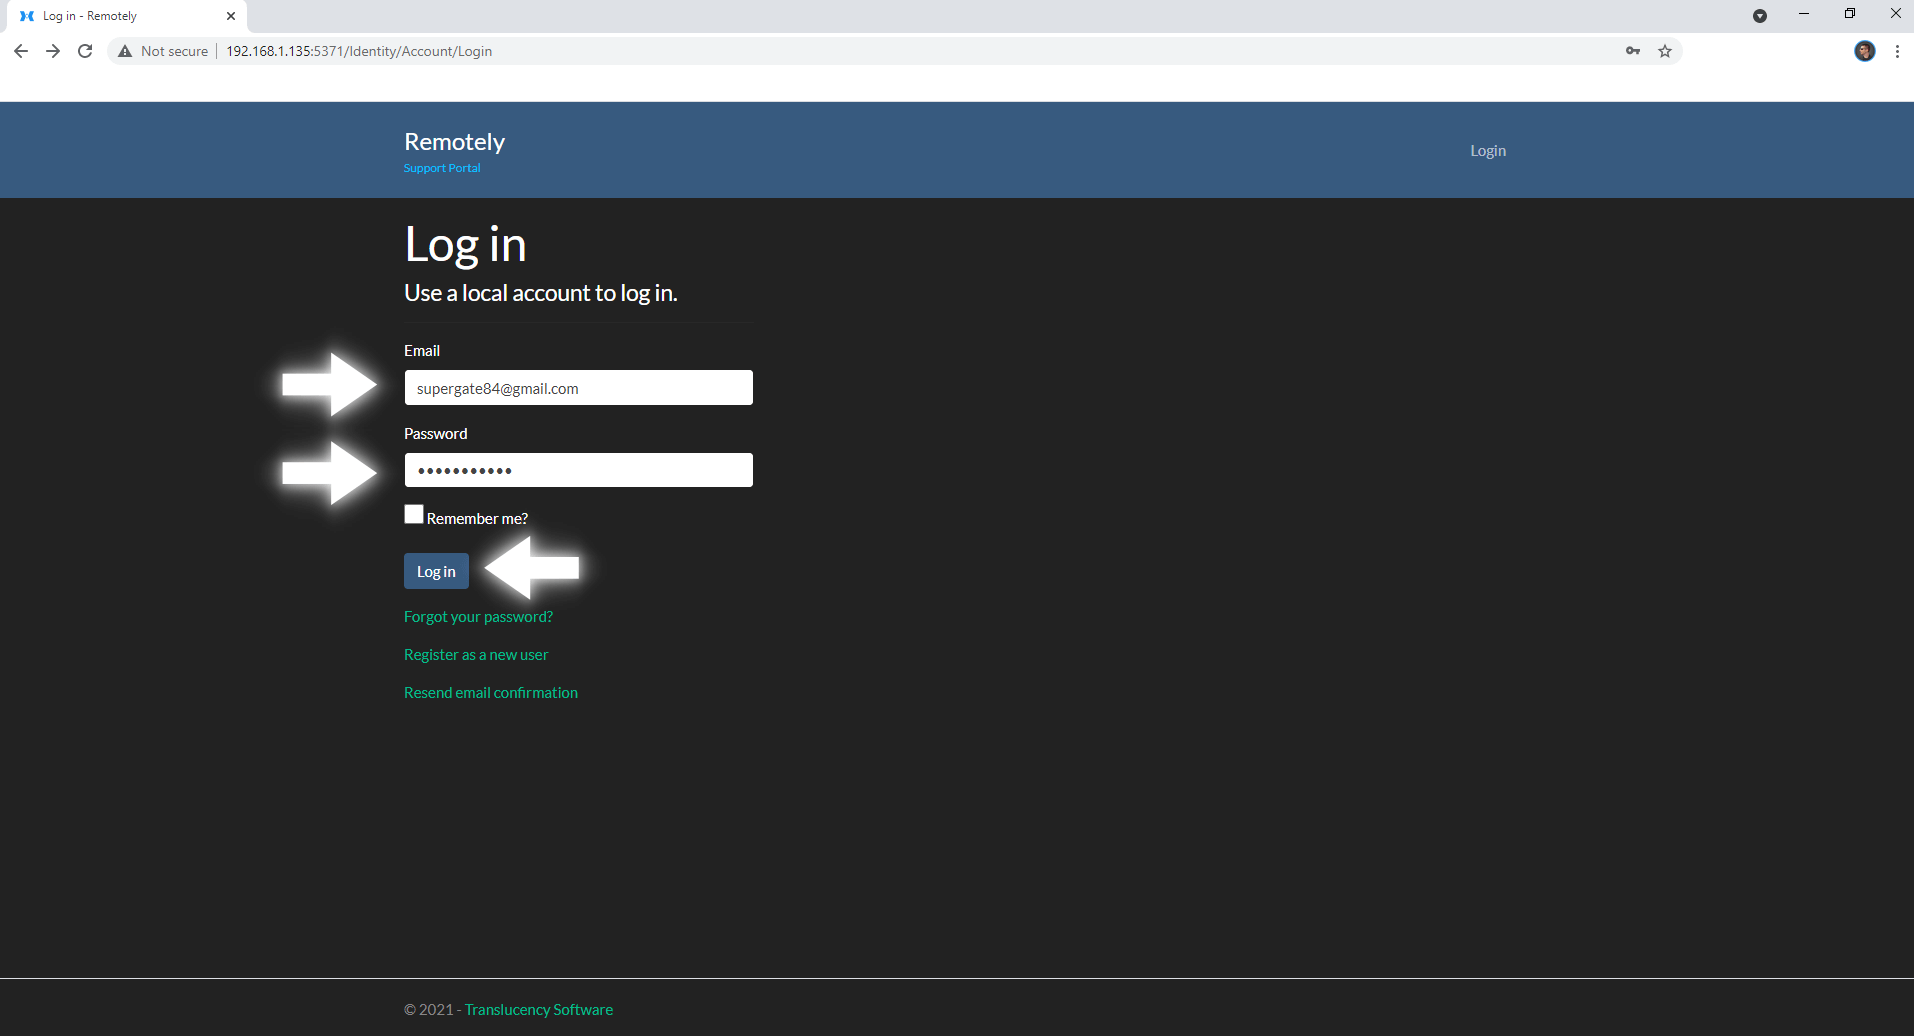Open Register as a new user link
Viewport: 1914px width, 1036px height.
476,655
